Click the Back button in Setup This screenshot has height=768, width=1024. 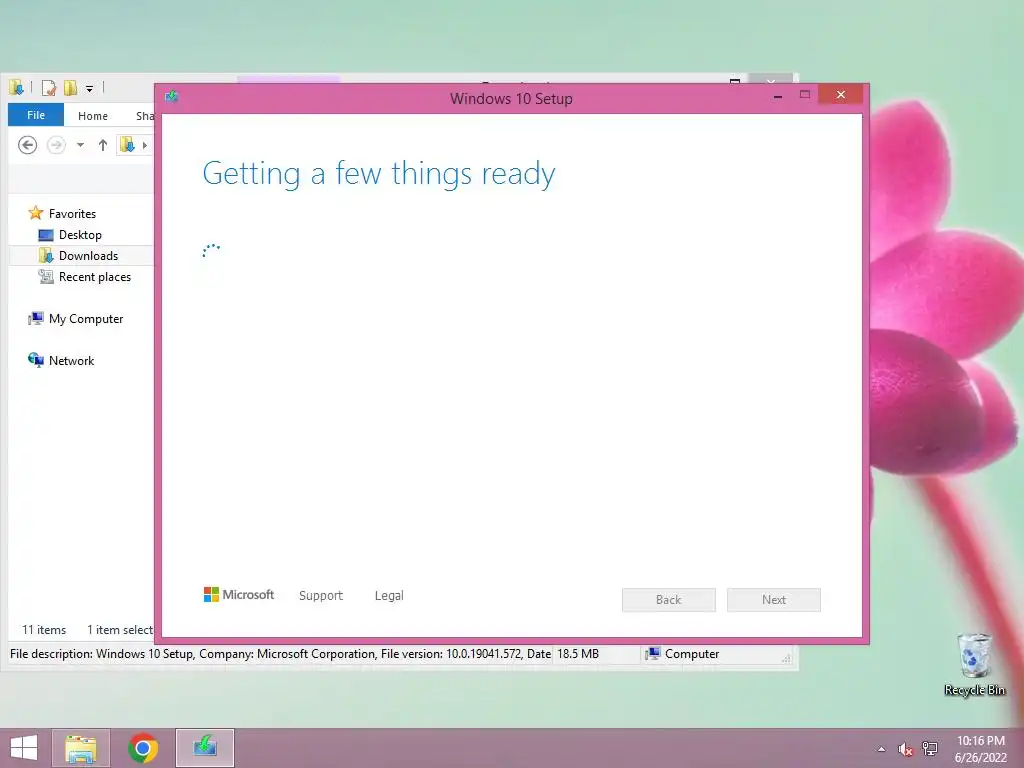(x=669, y=600)
